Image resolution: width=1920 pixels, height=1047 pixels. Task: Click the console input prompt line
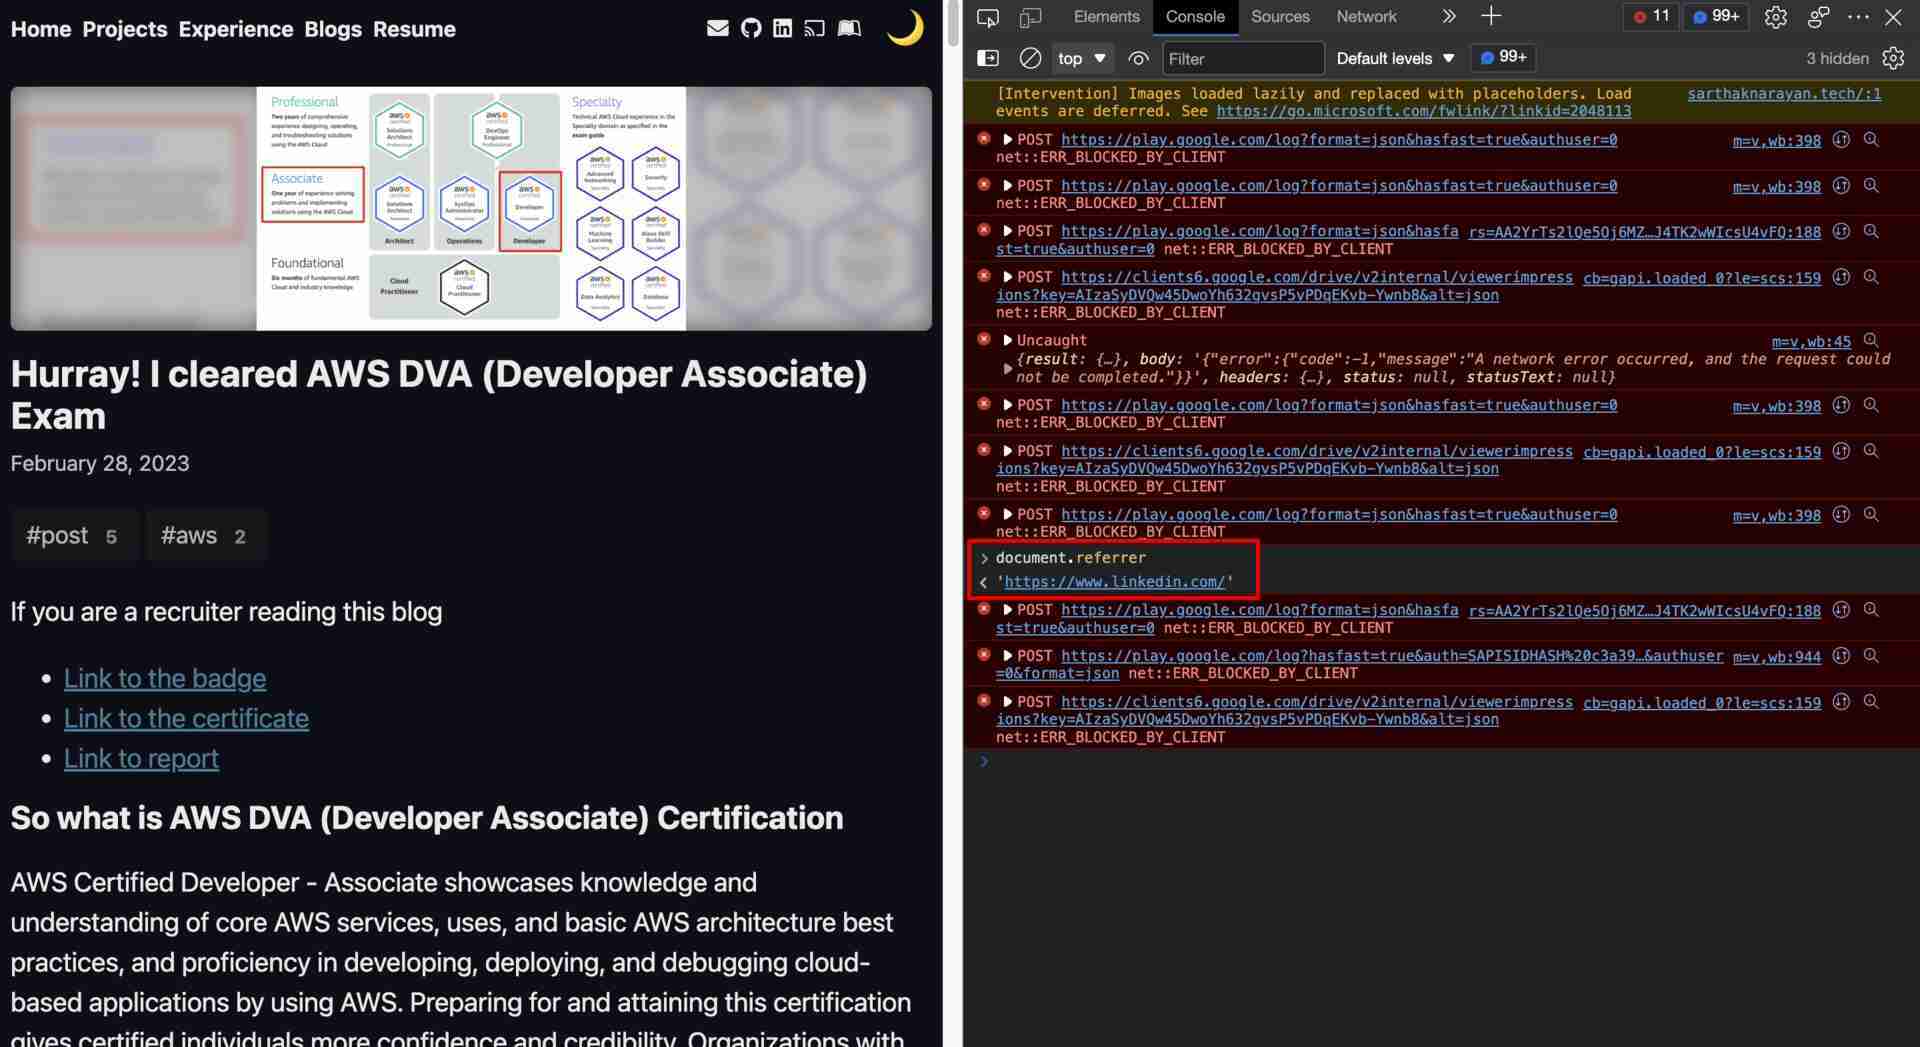coord(1440,761)
